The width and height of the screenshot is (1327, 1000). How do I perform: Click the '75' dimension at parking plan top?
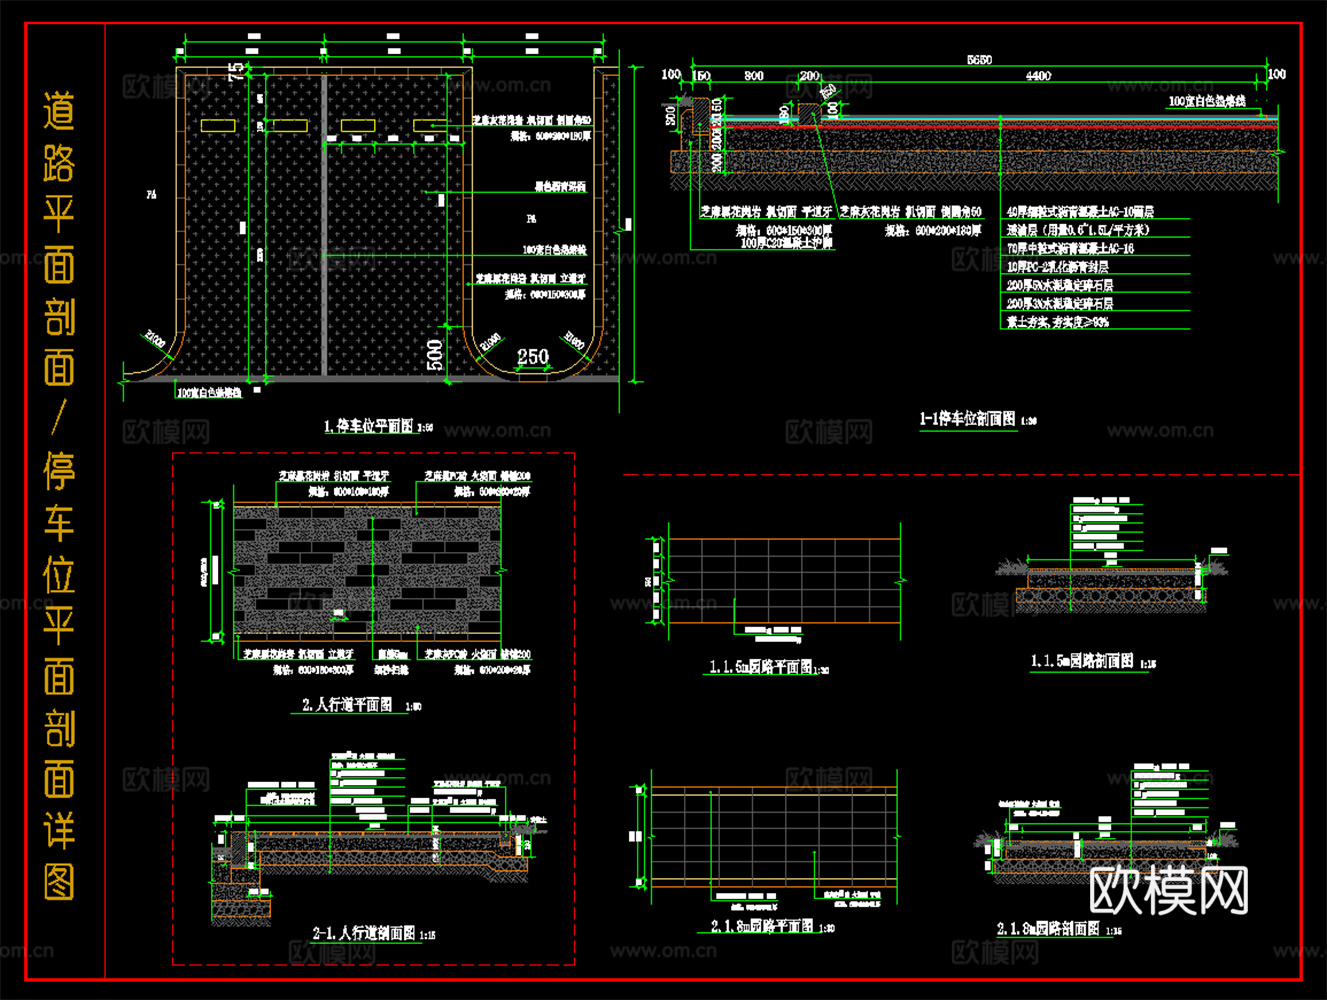click(x=236, y=71)
